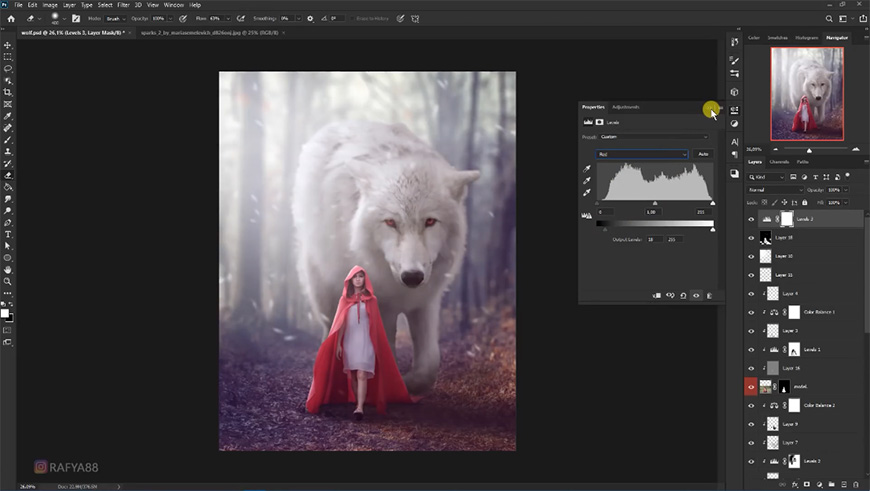Toggle layer visibility in Properties panel footer
870x491 pixels.
point(696,296)
